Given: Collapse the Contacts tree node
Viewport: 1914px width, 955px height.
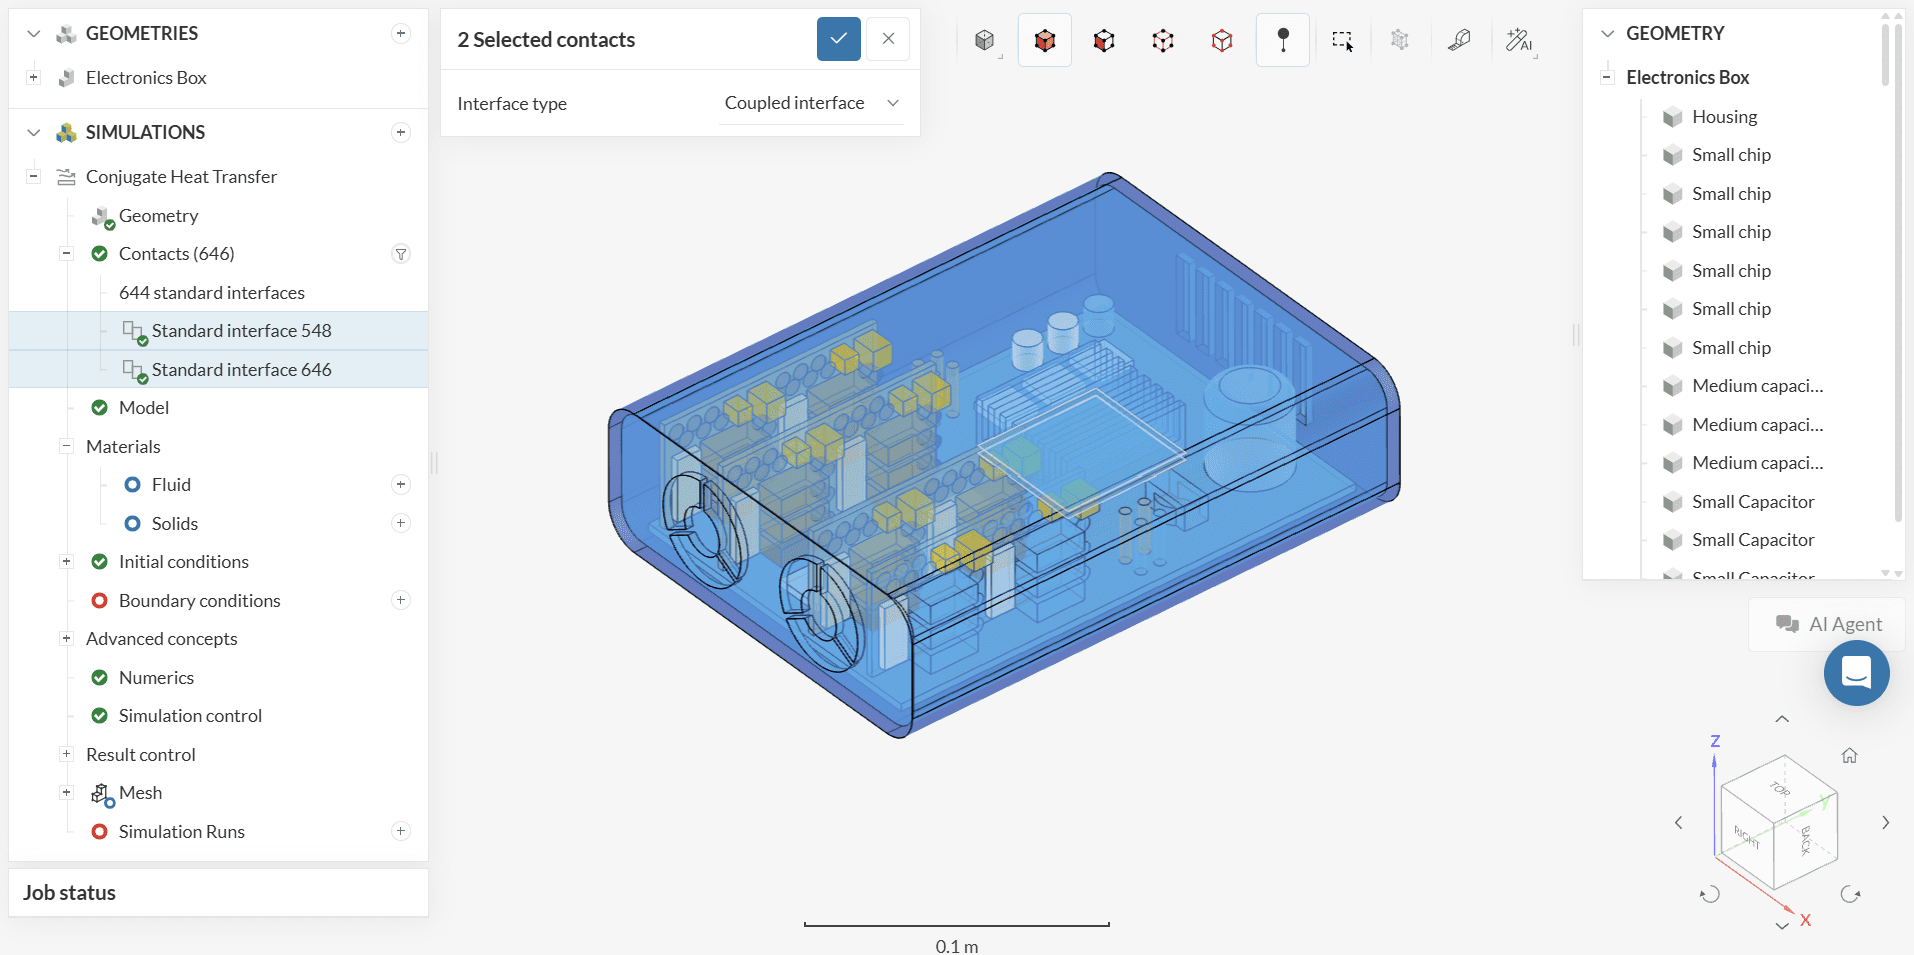Looking at the screenshot, I should coord(66,254).
